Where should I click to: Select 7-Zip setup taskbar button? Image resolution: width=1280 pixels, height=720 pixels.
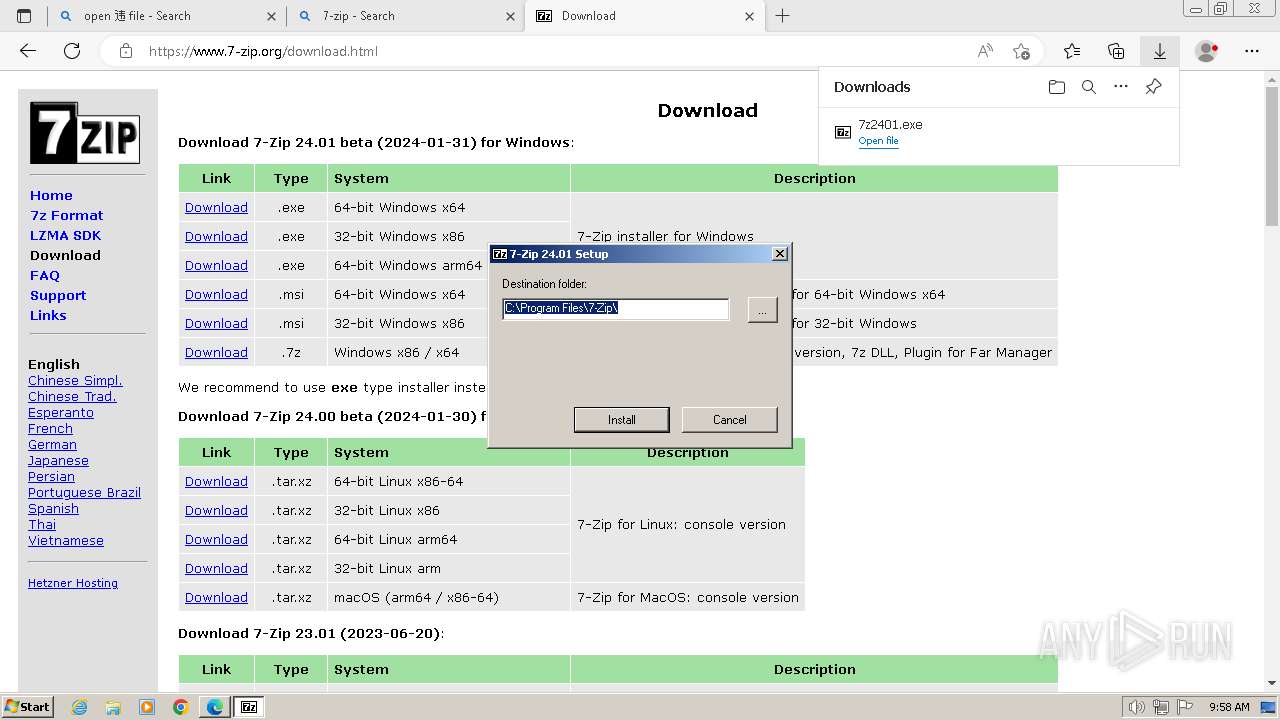[x=249, y=707]
